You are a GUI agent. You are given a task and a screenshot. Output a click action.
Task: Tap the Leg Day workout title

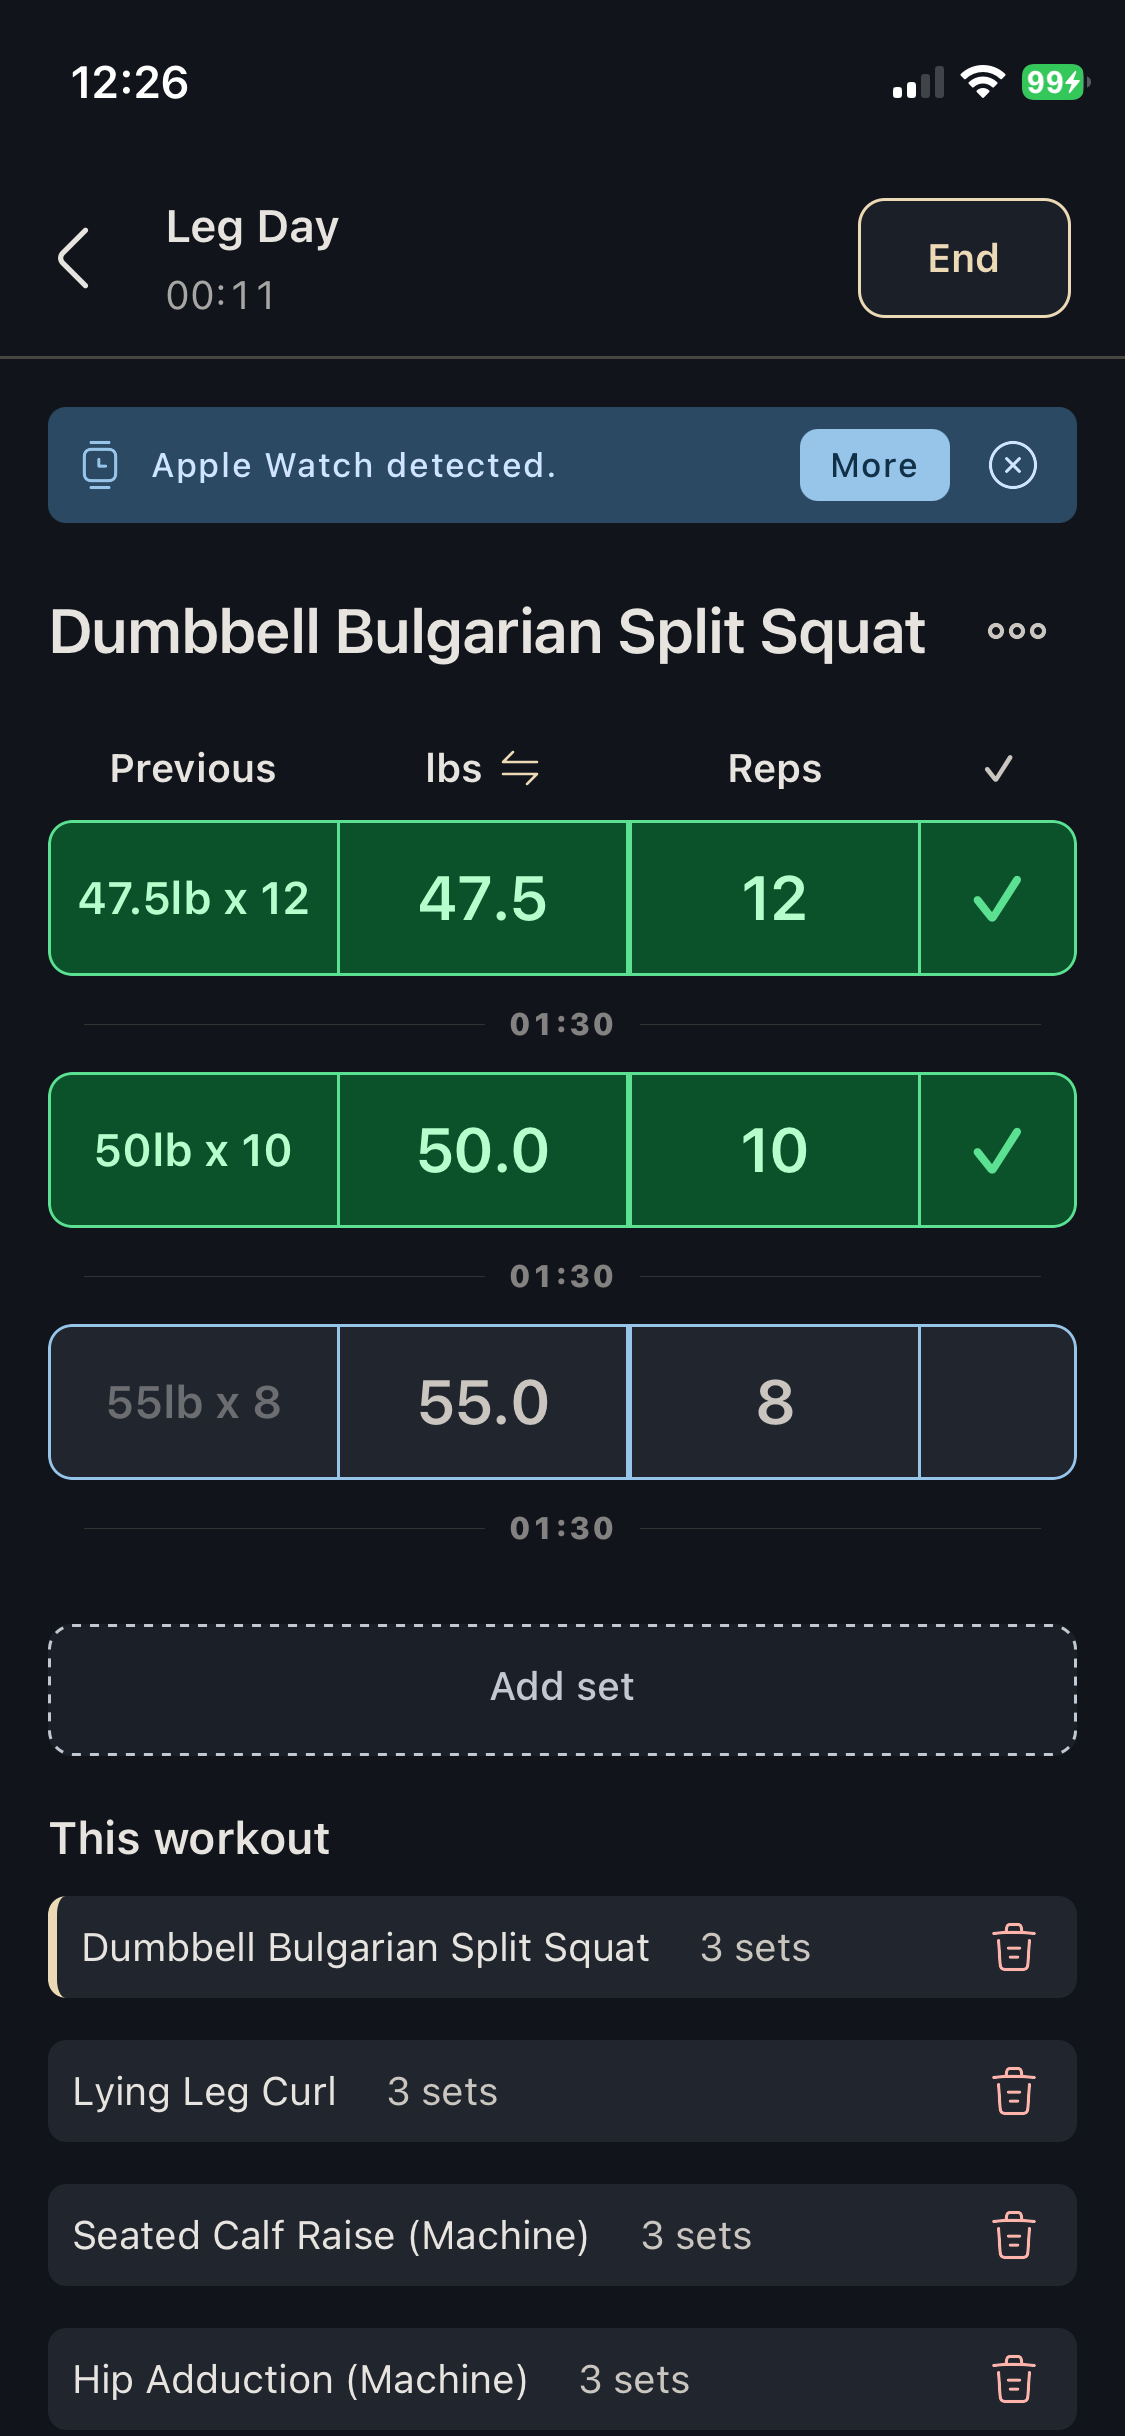point(252,228)
